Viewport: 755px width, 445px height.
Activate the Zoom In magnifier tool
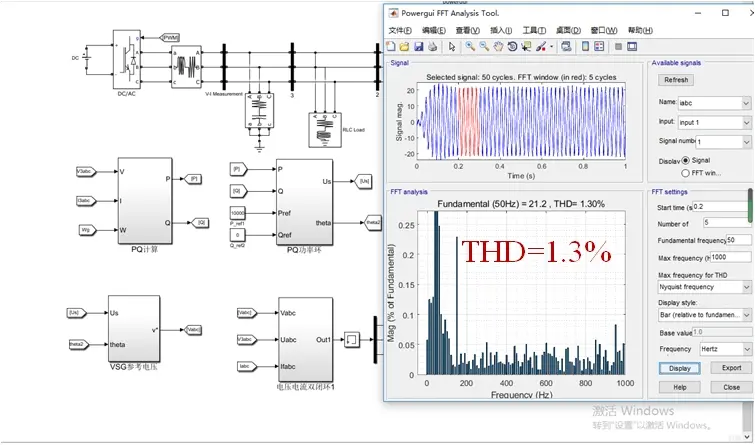469,46
